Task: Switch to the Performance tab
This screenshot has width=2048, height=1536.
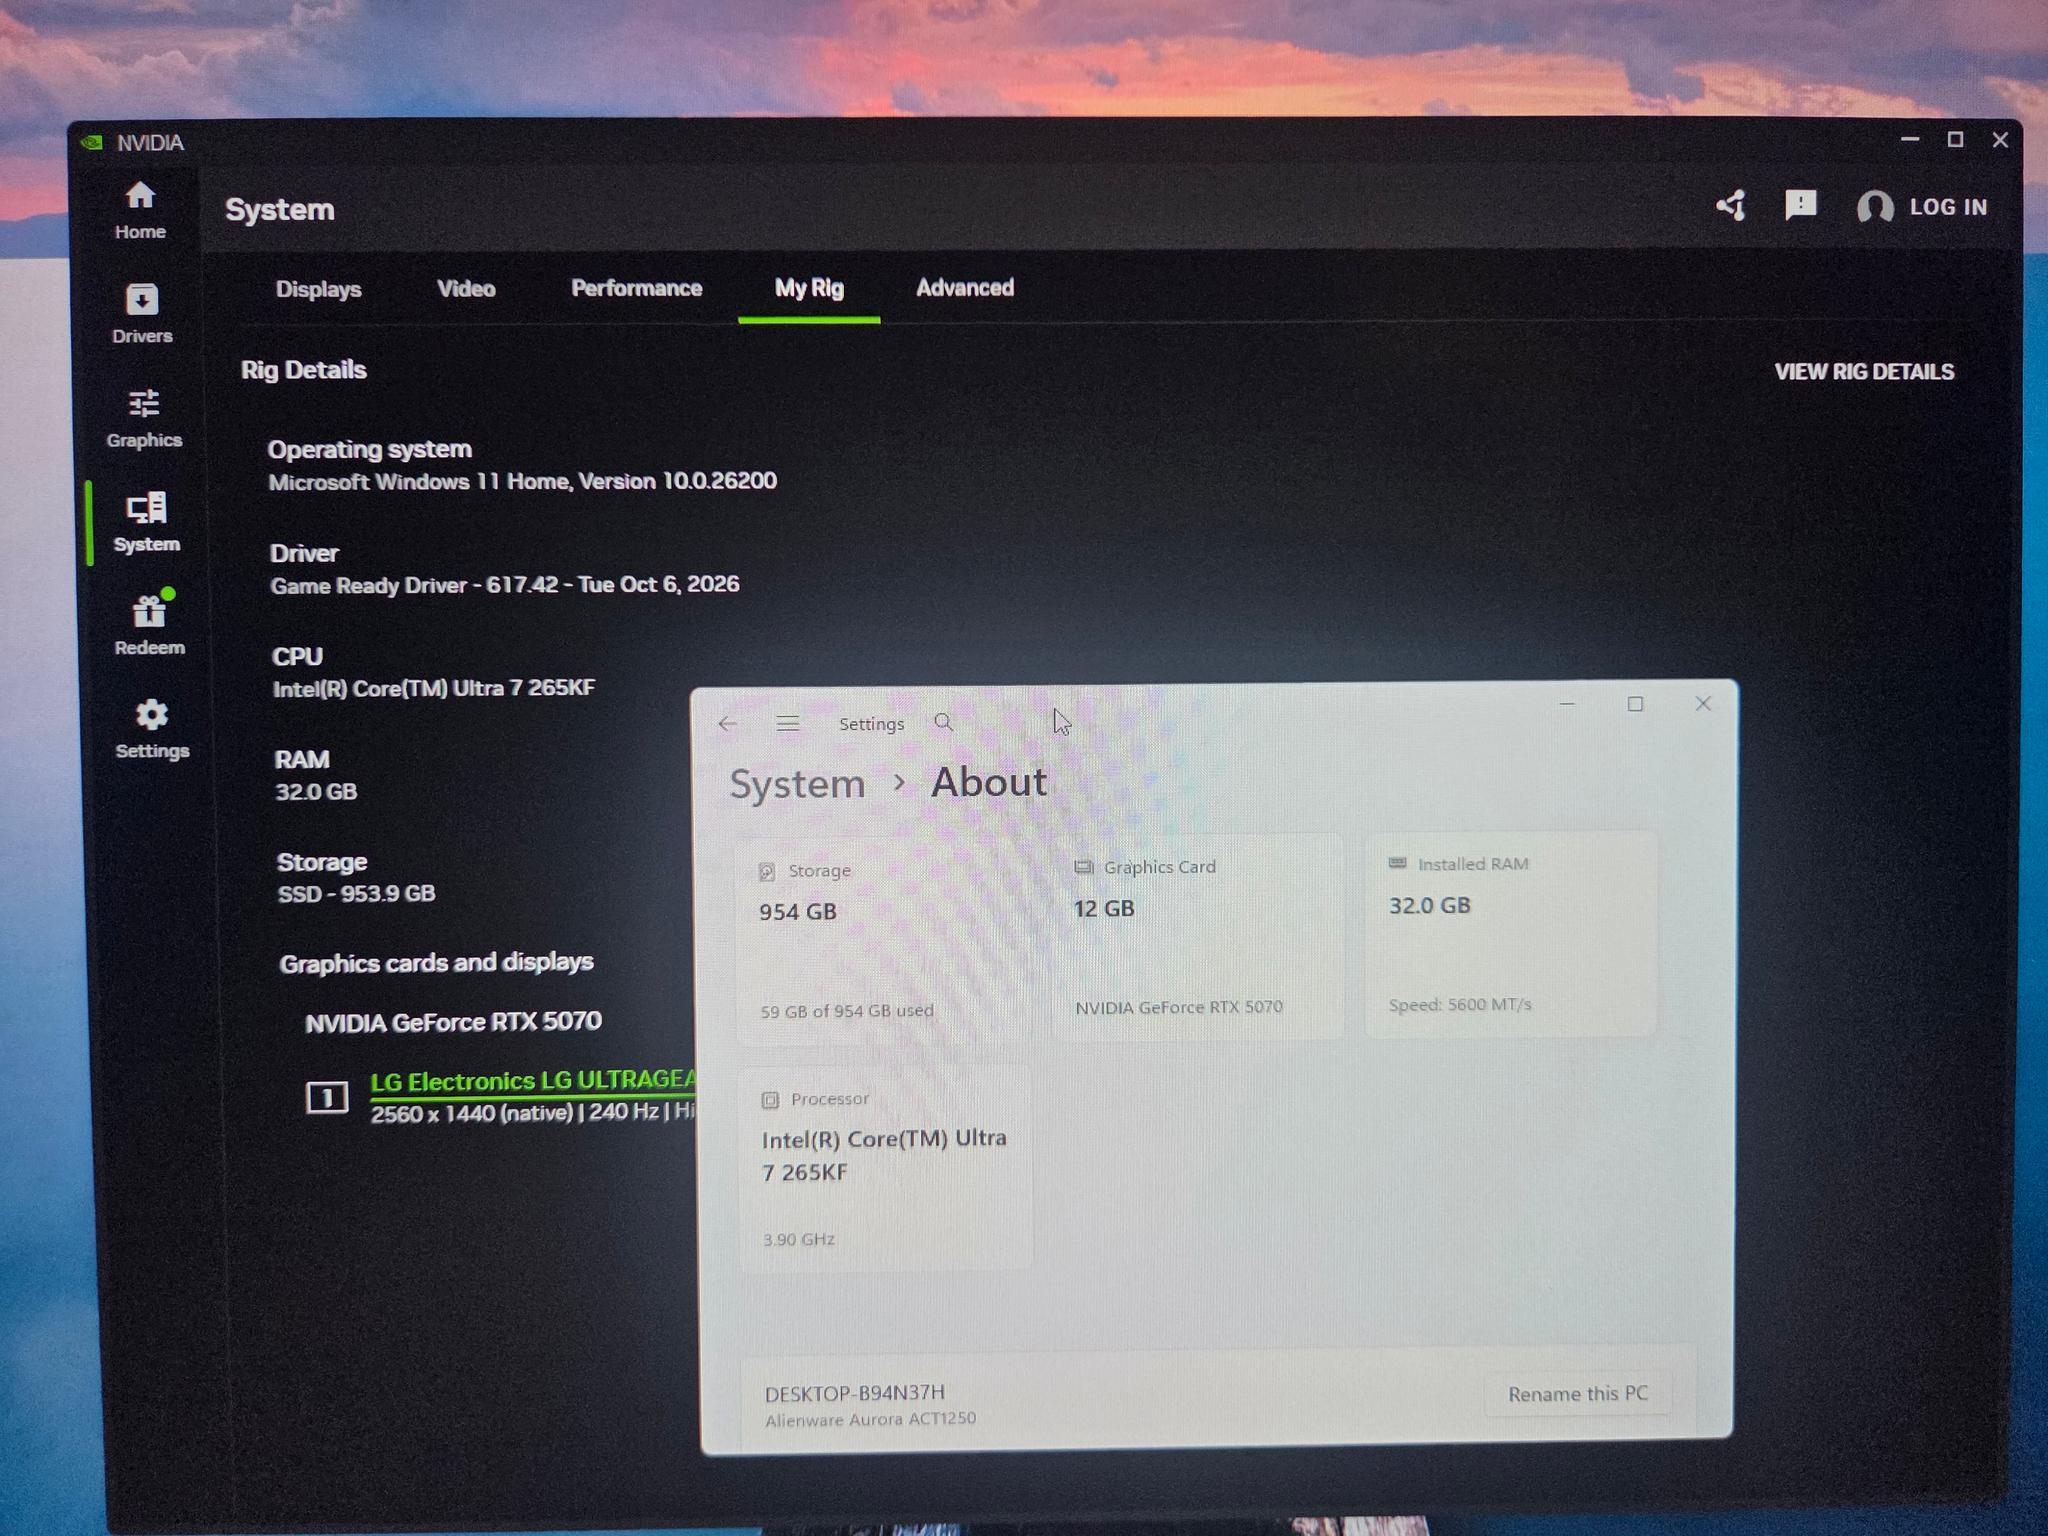Action: click(x=636, y=288)
